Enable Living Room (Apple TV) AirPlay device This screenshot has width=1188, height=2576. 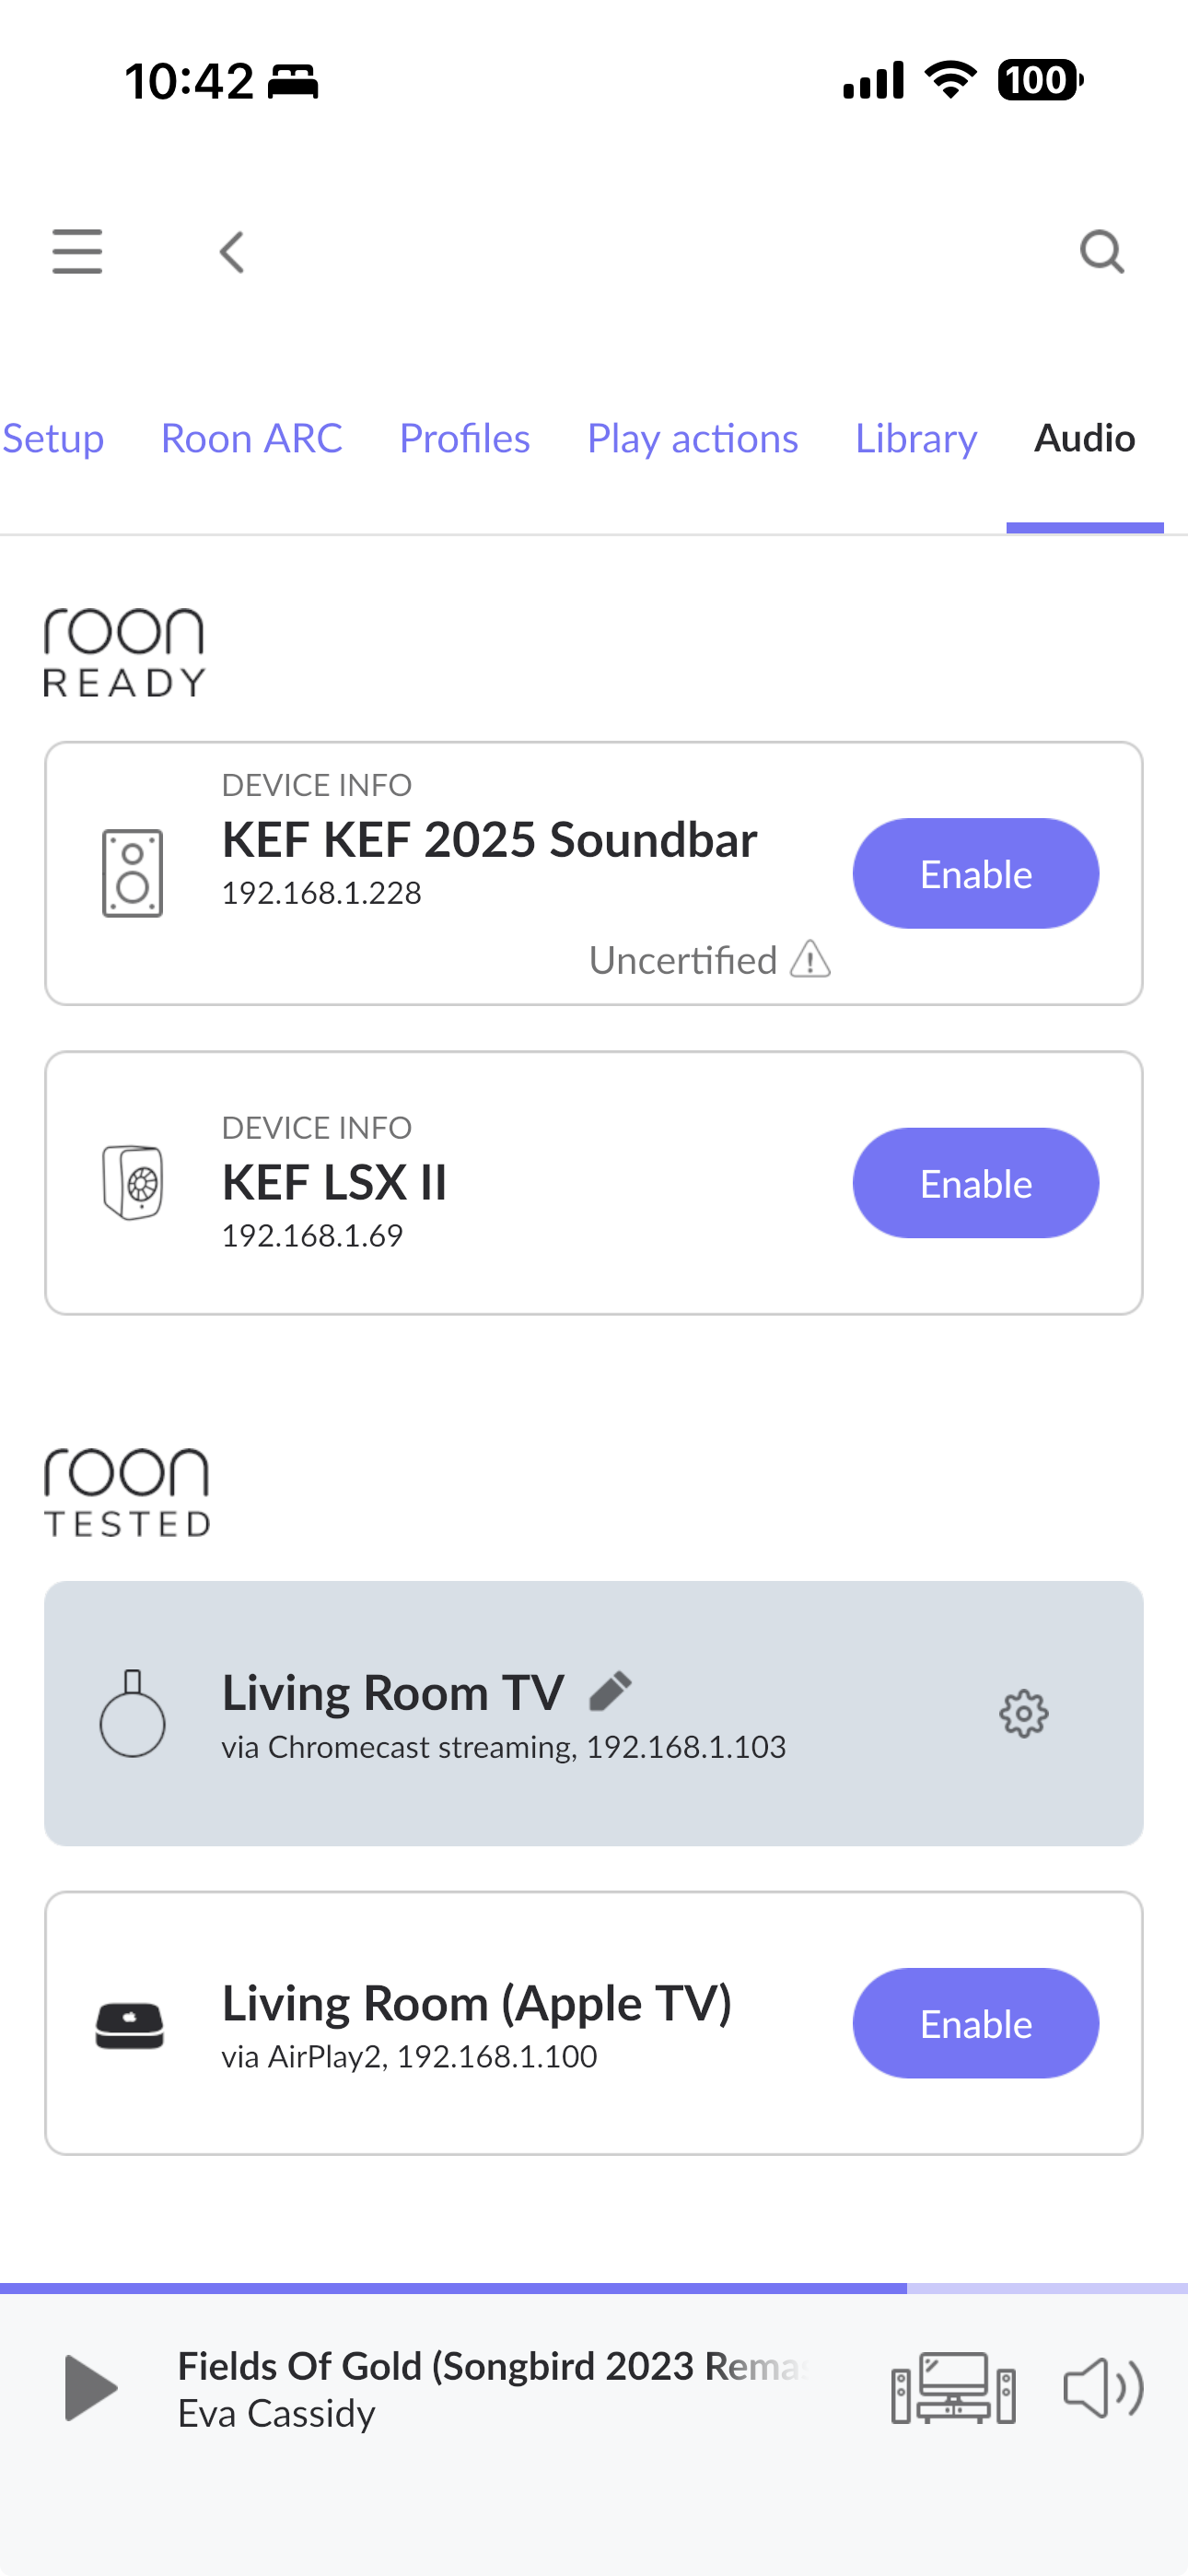[x=975, y=2024]
